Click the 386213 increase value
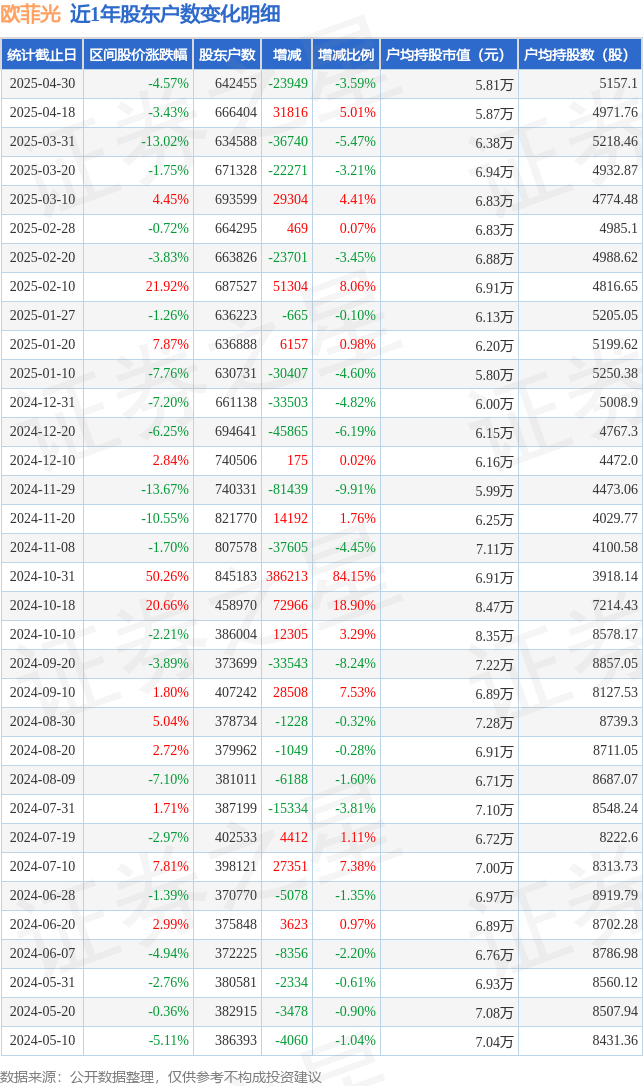Screen dimensions: 643x1086 287,576
